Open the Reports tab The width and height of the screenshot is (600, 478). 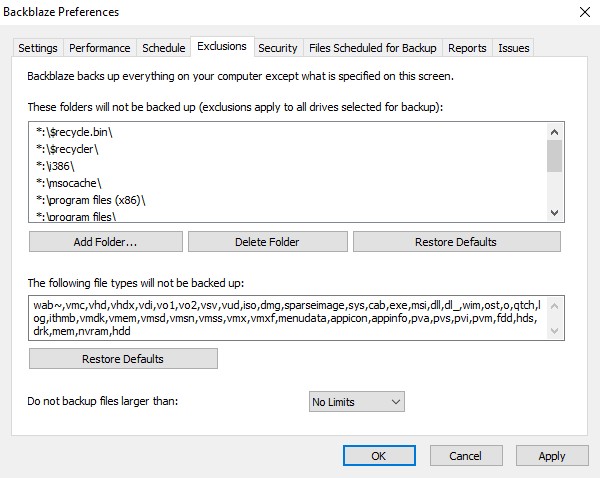(467, 48)
